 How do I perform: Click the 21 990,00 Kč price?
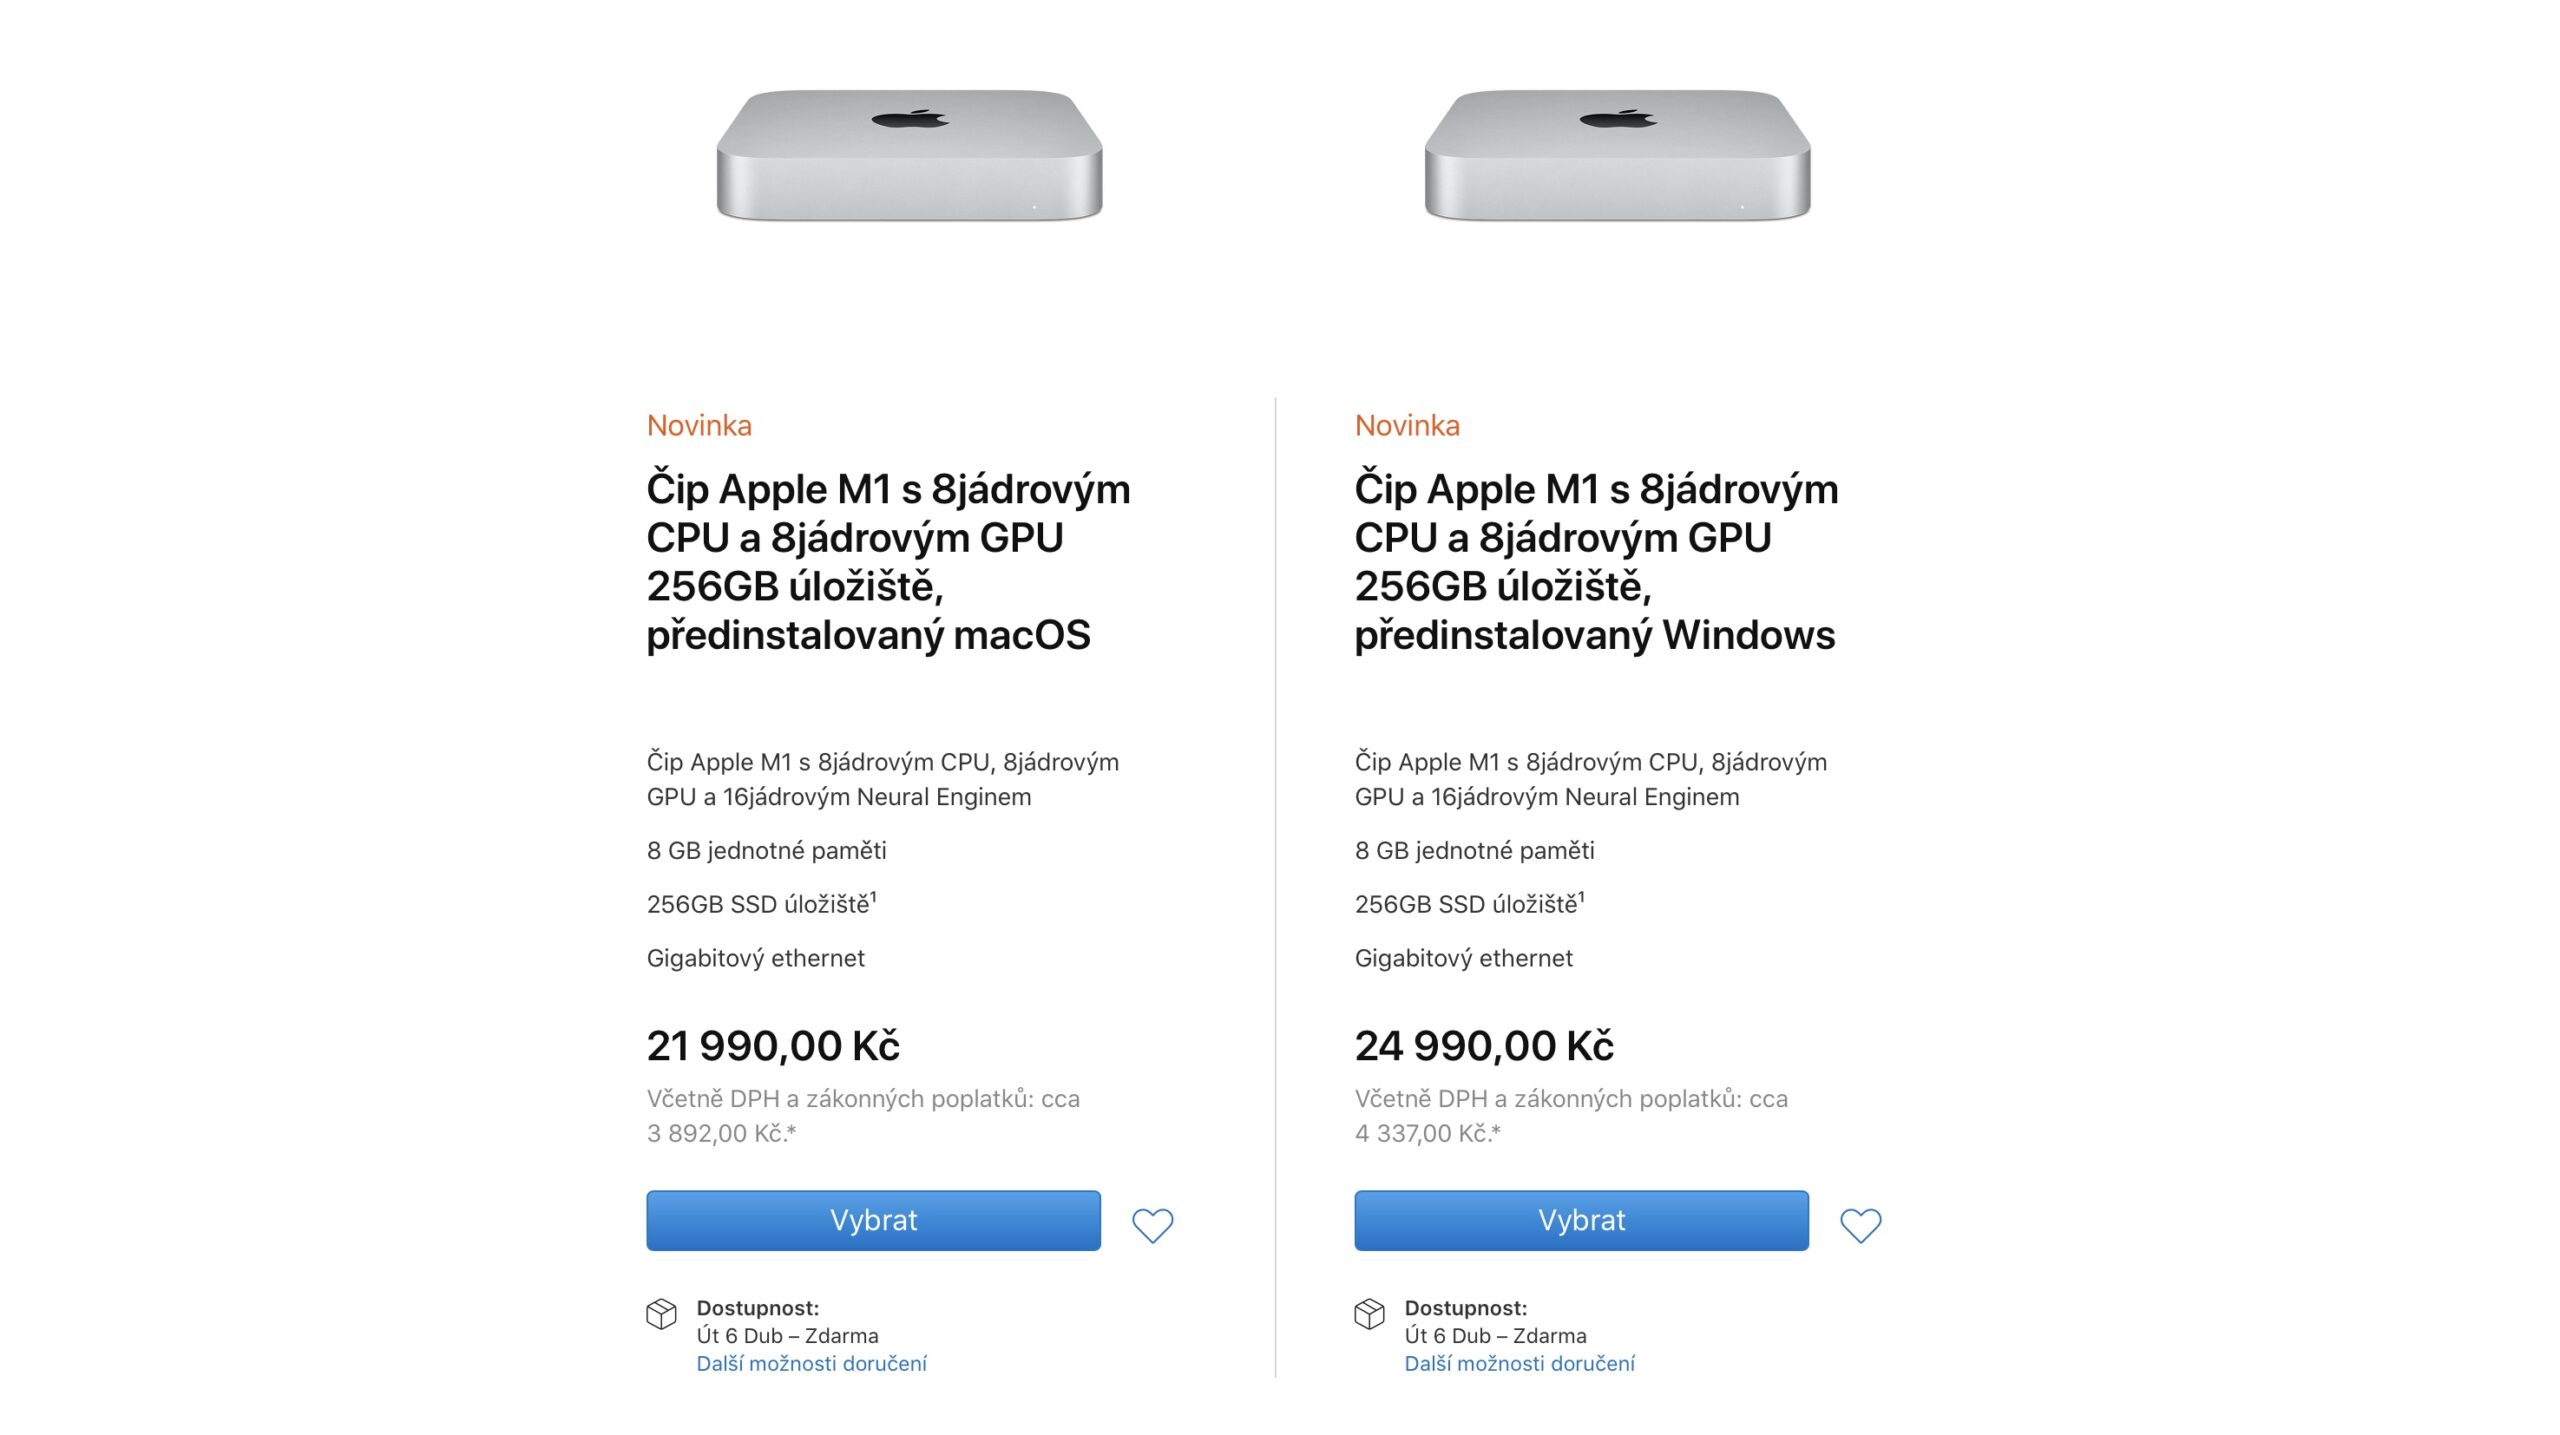coord(773,1046)
